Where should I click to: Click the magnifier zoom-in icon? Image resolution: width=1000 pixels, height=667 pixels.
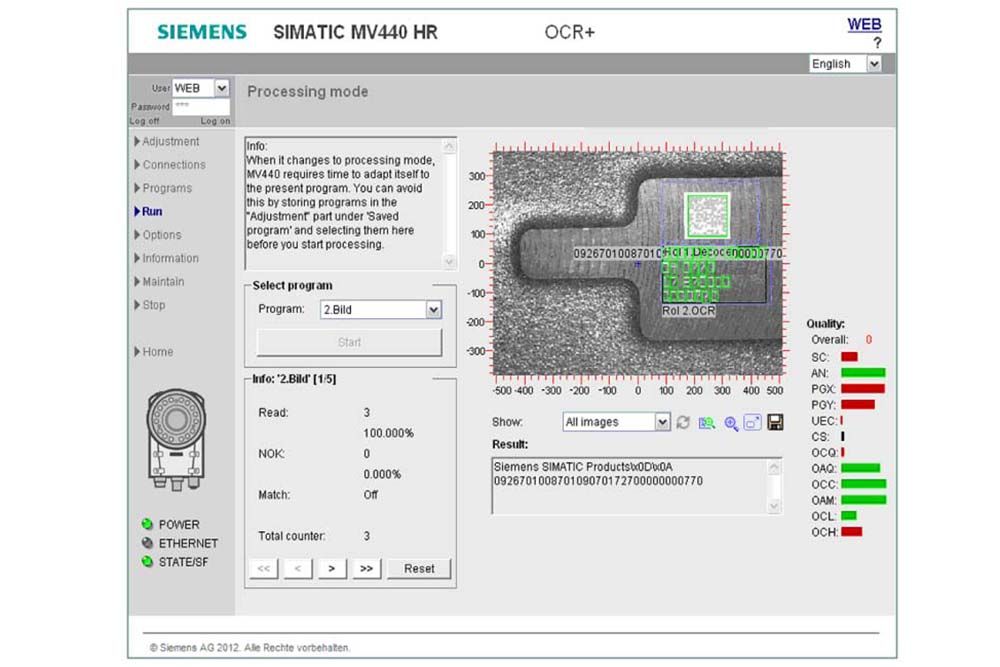[731, 423]
